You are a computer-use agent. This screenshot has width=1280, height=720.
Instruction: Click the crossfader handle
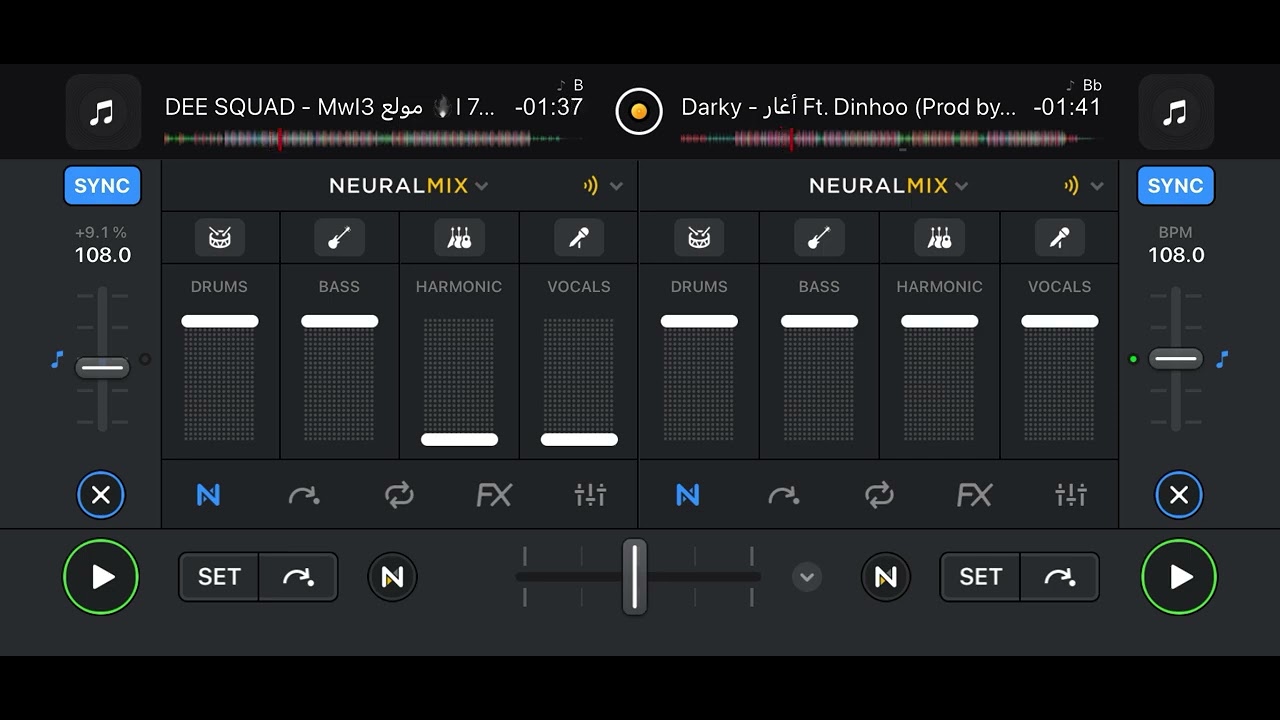point(635,577)
